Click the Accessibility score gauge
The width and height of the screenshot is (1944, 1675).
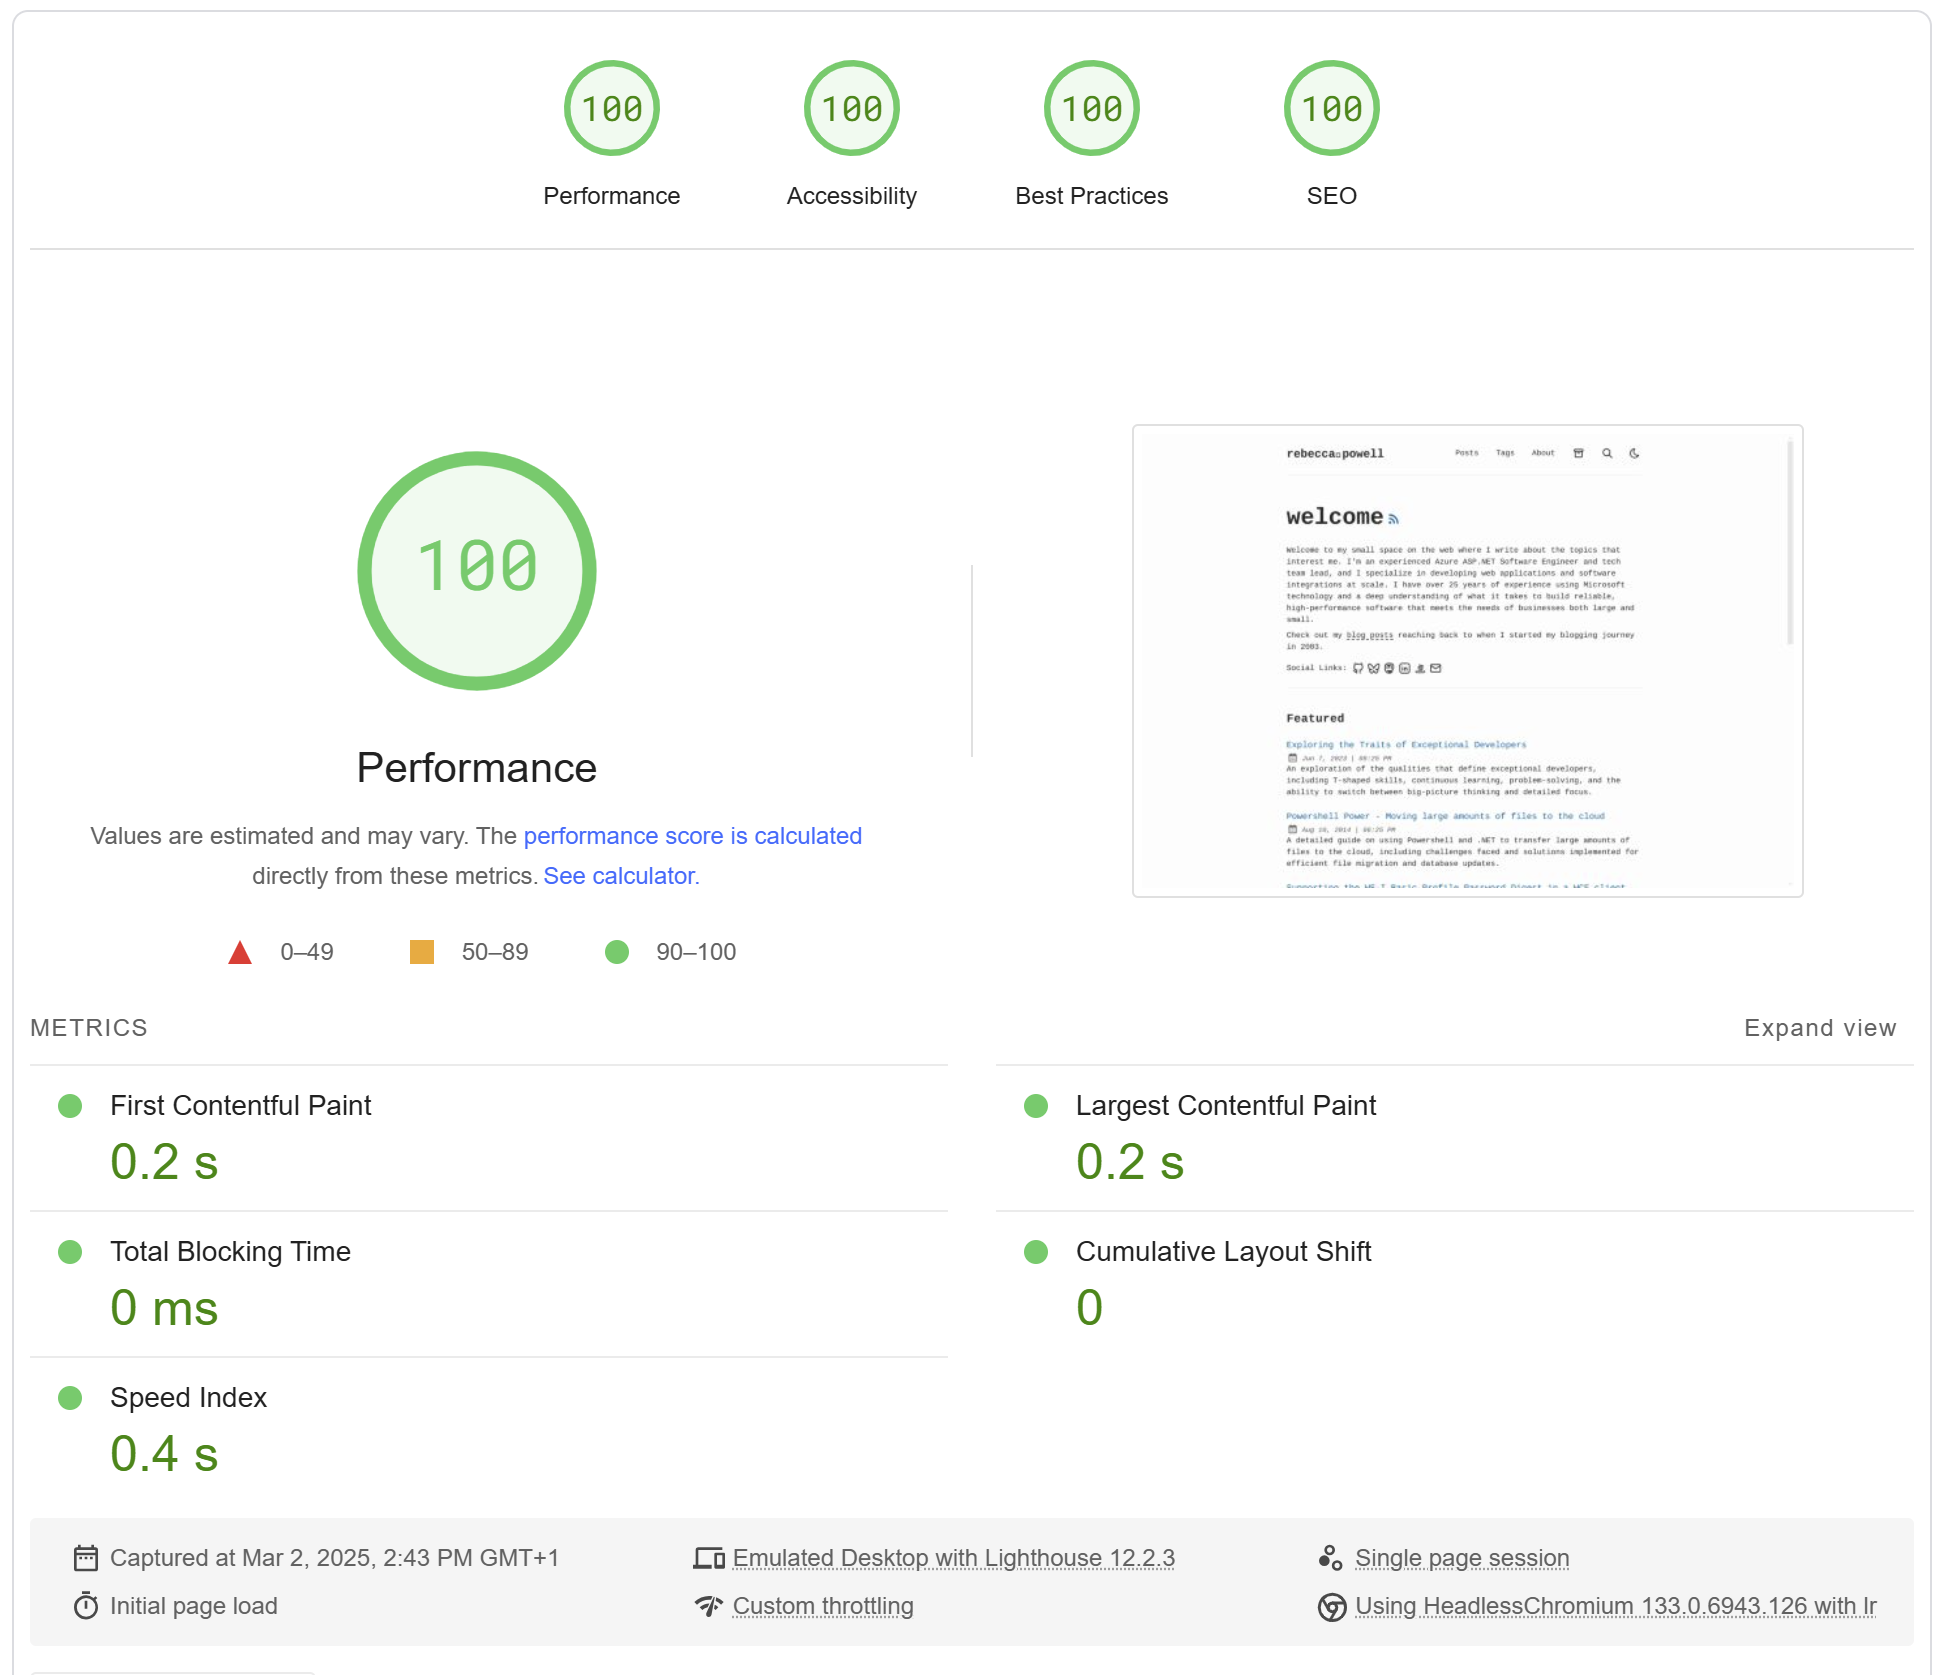pos(851,107)
